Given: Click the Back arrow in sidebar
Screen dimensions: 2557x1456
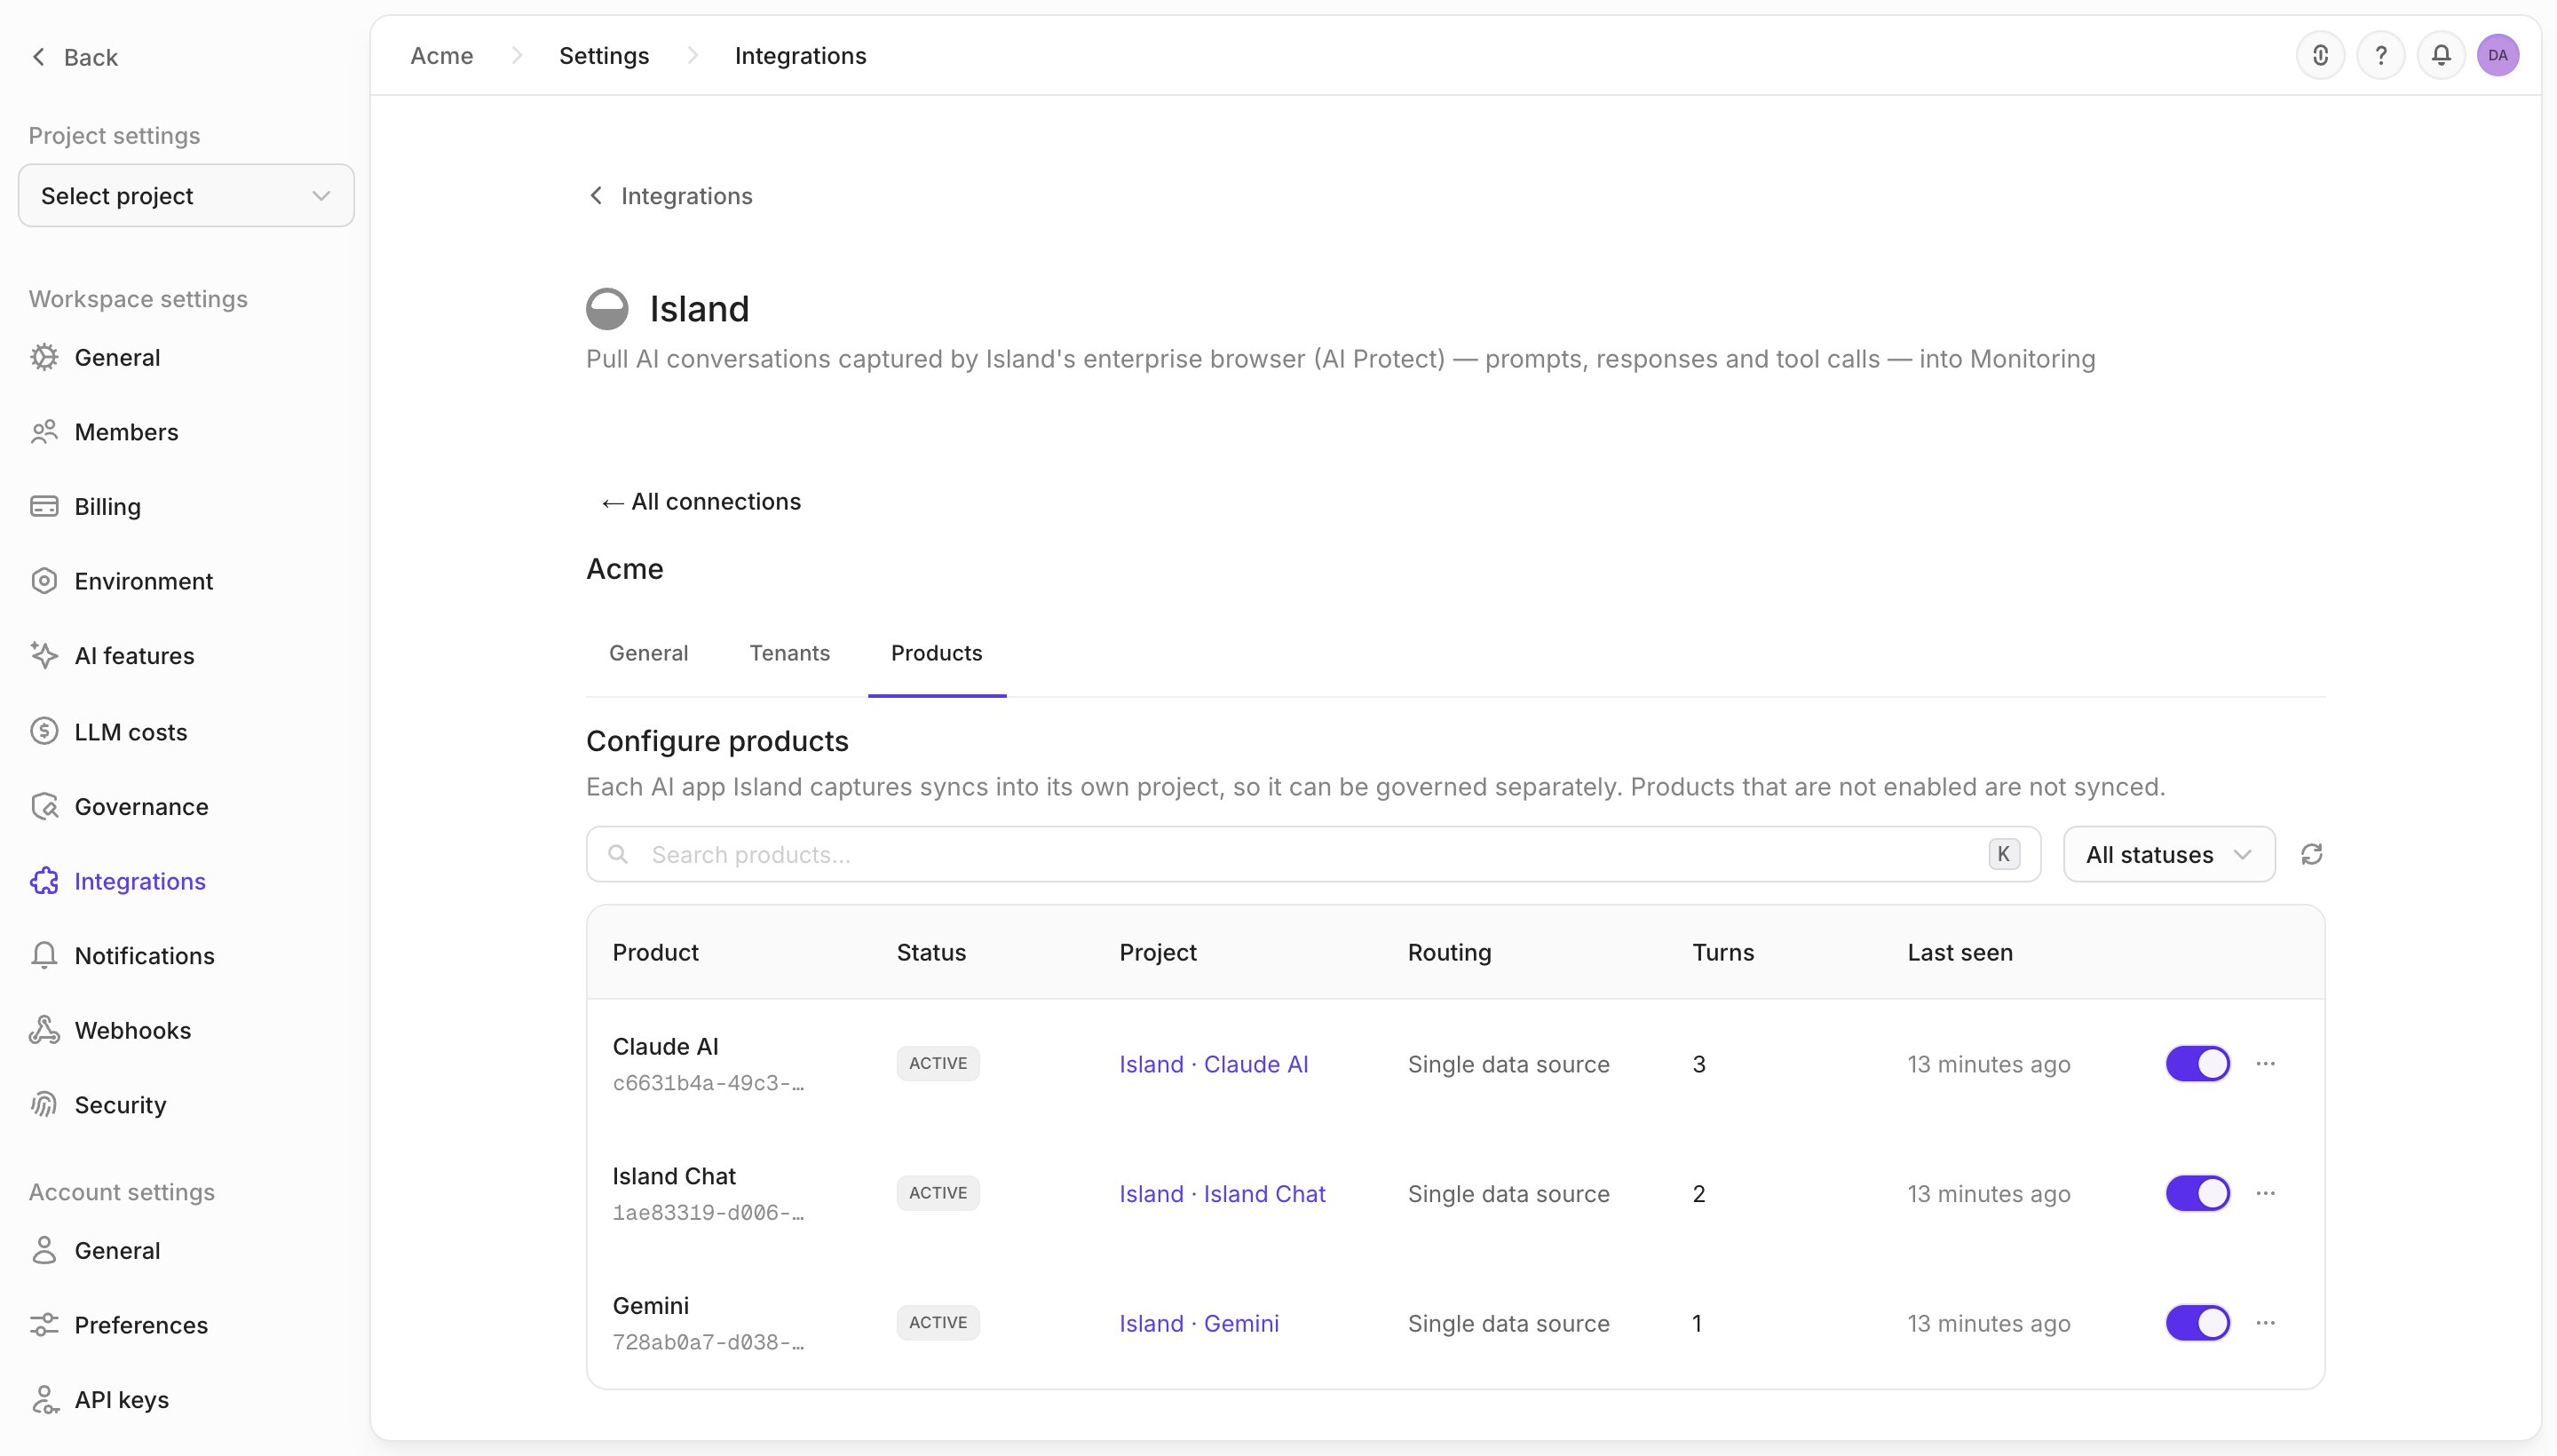Looking at the screenshot, I should (39, 57).
